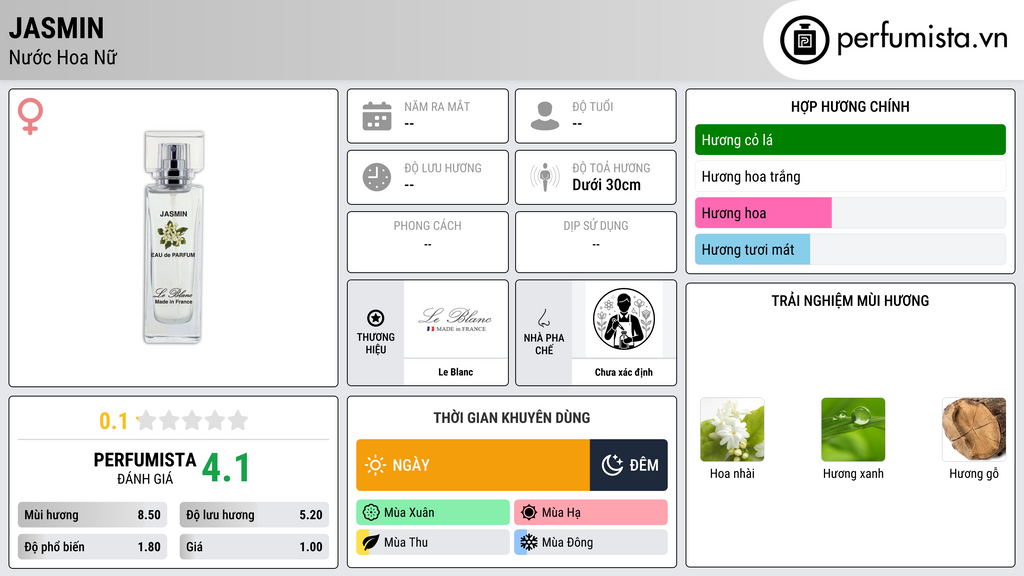Click the Perfumista đánh giá label
1024x576 pixels.
(x=145, y=468)
